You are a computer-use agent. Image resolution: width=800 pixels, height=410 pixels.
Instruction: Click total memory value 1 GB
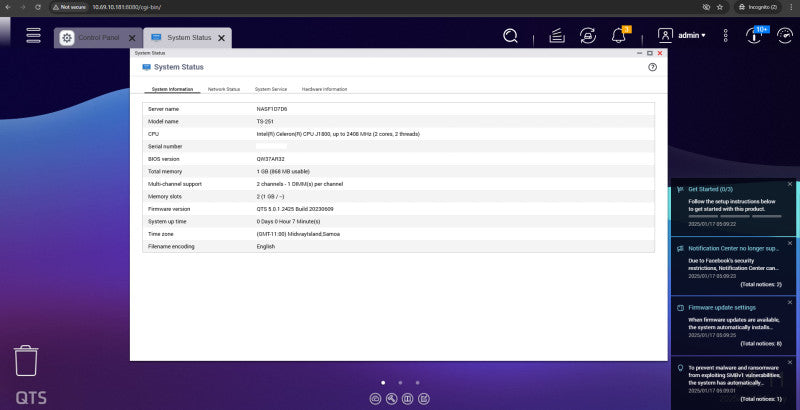coord(283,171)
